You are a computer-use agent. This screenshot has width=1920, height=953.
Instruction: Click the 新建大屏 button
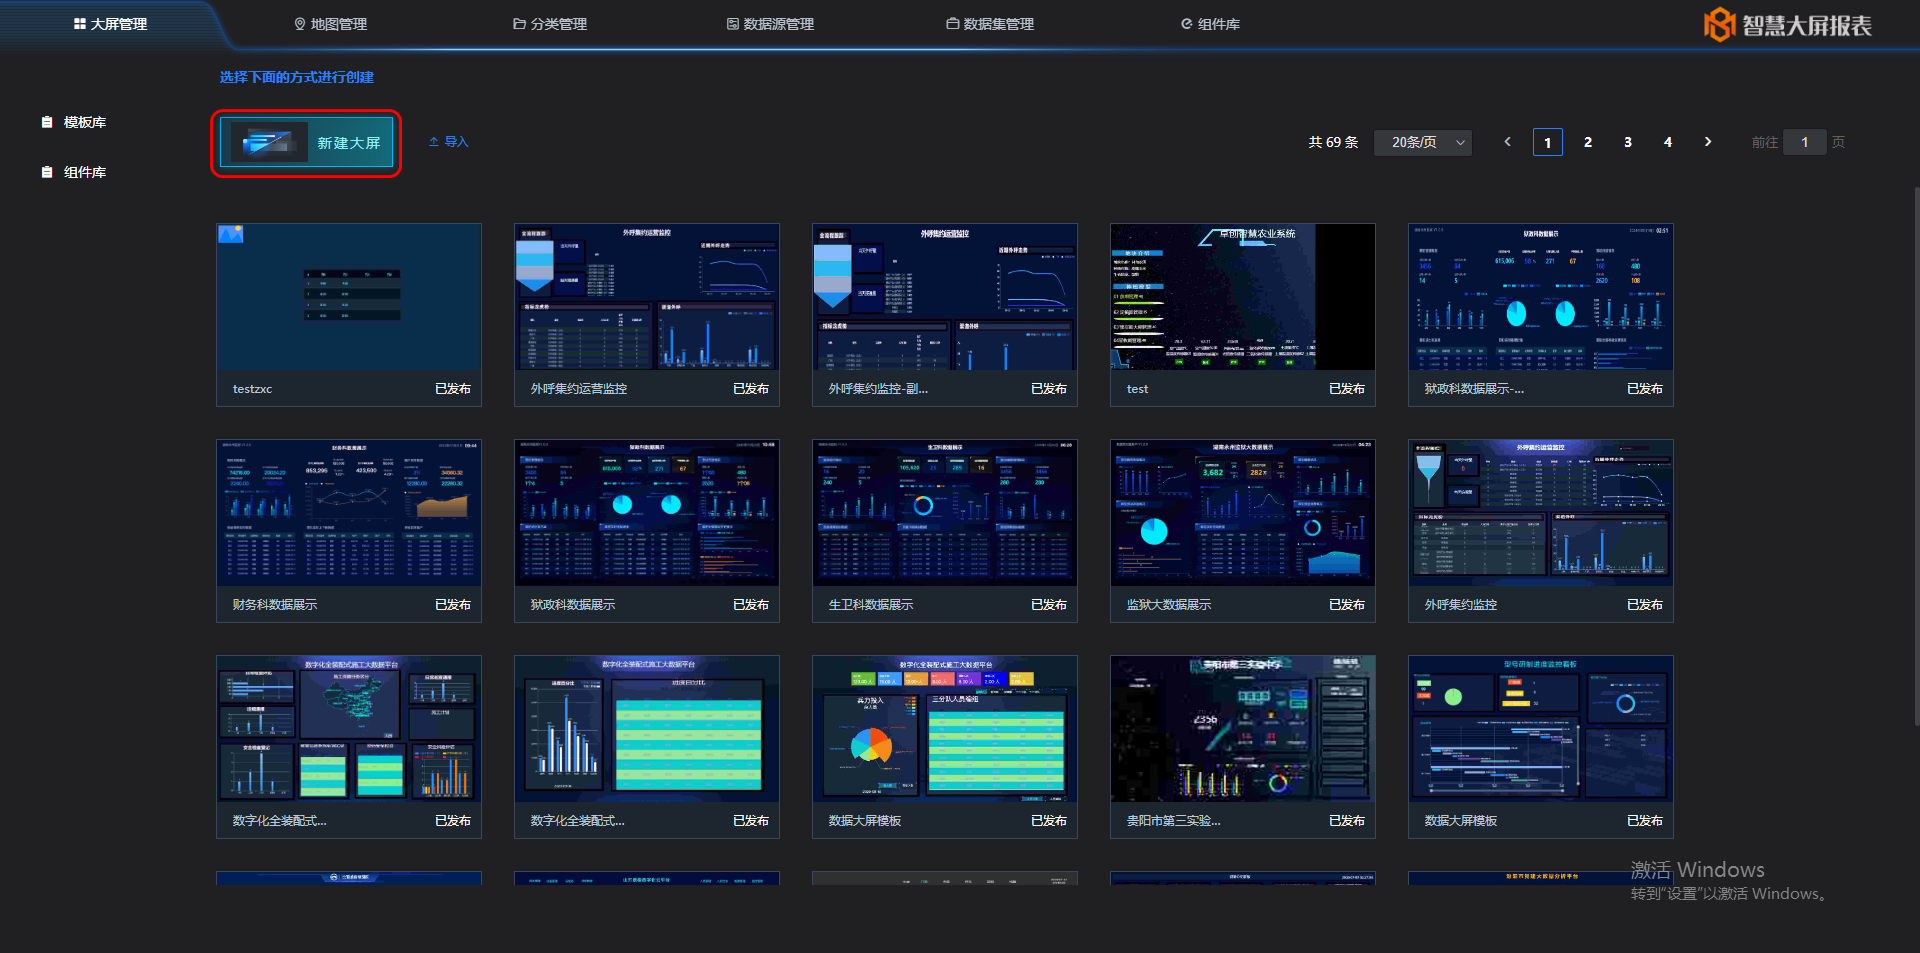coord(306,143)
